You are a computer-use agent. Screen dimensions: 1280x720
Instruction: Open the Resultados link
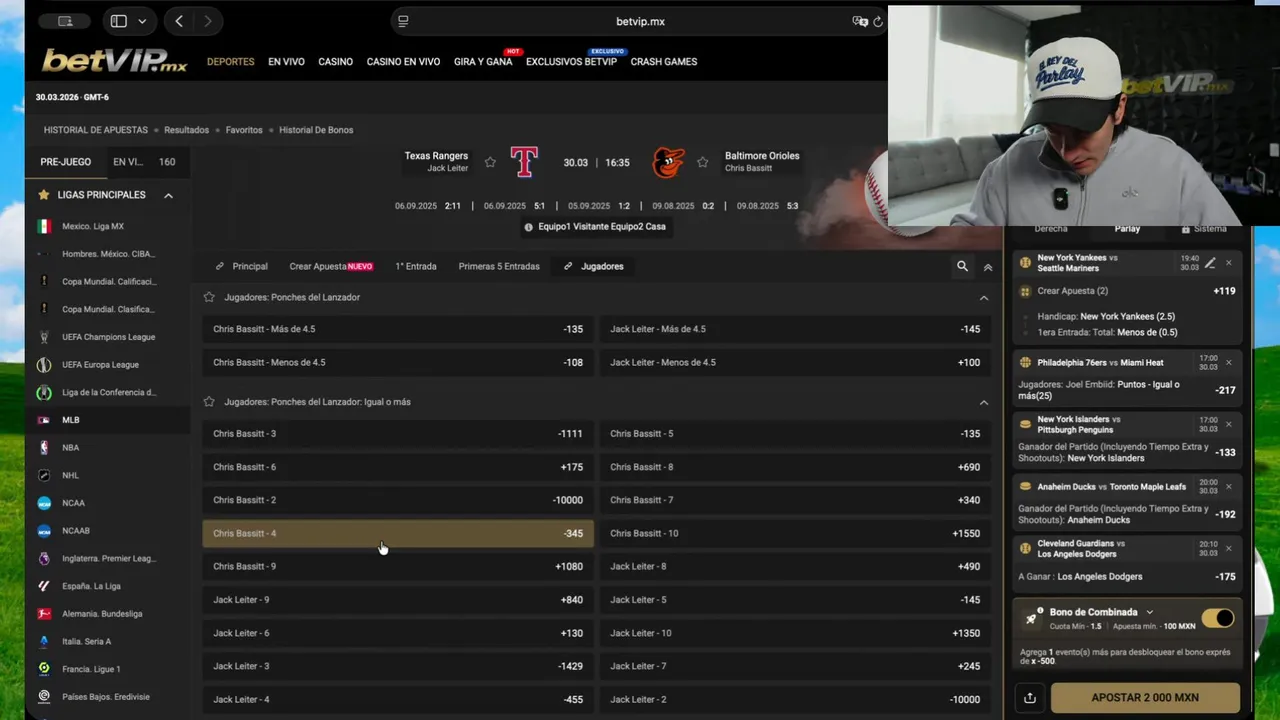click(186, 130)
